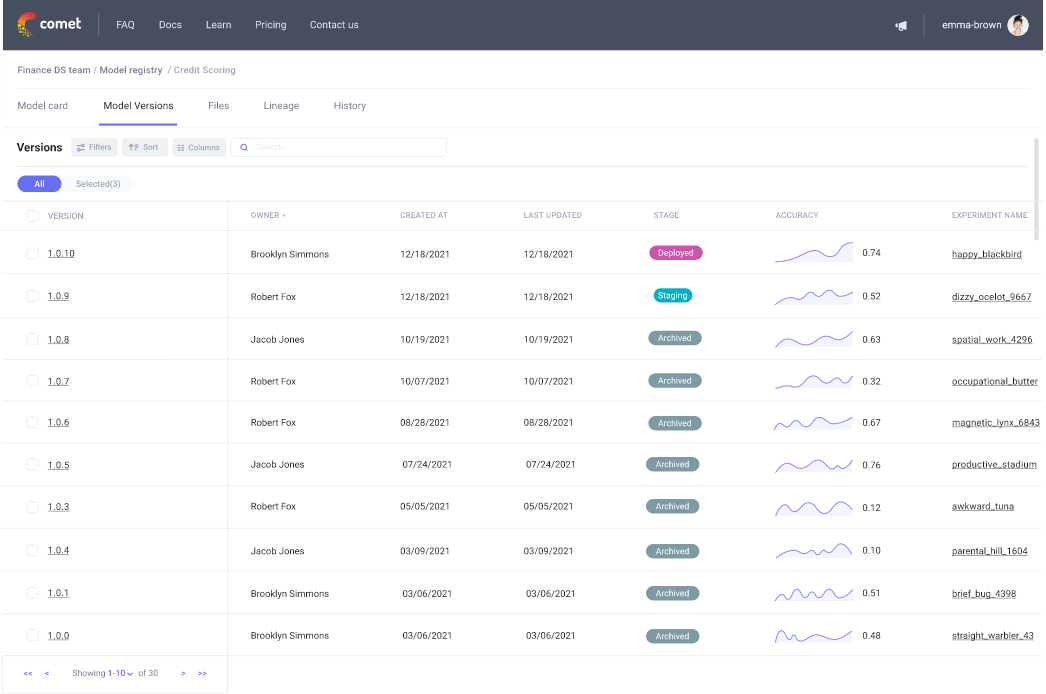
Task: Select the checkbox for version 1.0.10
Action: pos(33,254)
